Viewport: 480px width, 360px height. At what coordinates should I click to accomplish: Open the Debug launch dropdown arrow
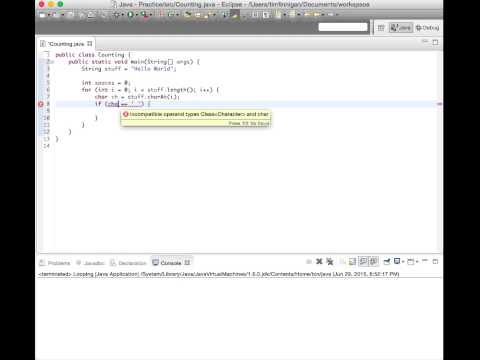point(123,15)
